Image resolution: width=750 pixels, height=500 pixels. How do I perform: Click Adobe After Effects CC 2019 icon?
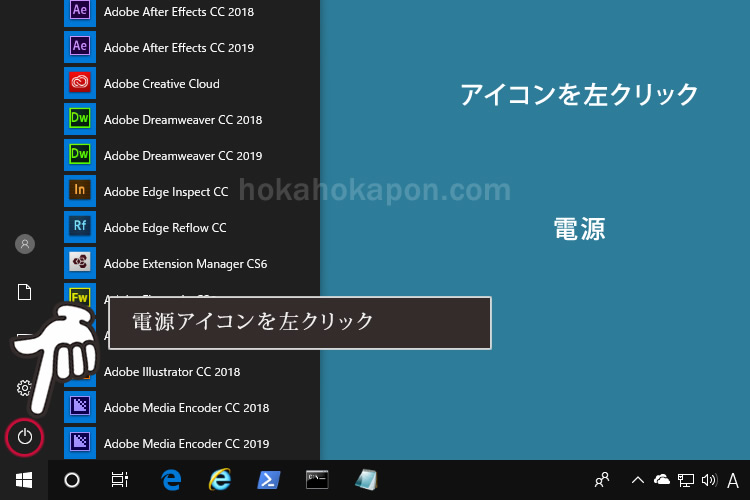click(x=80, y=47)
